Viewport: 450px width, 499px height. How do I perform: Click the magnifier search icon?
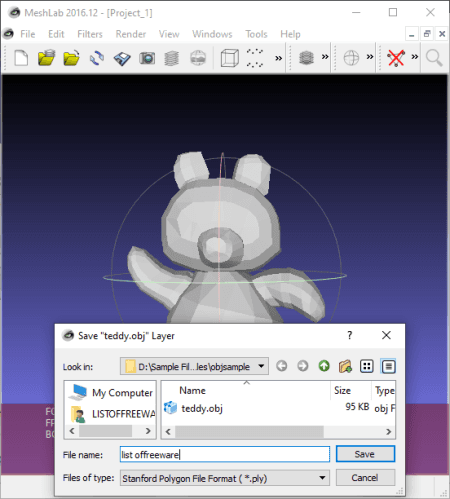(x=434, y=58)
